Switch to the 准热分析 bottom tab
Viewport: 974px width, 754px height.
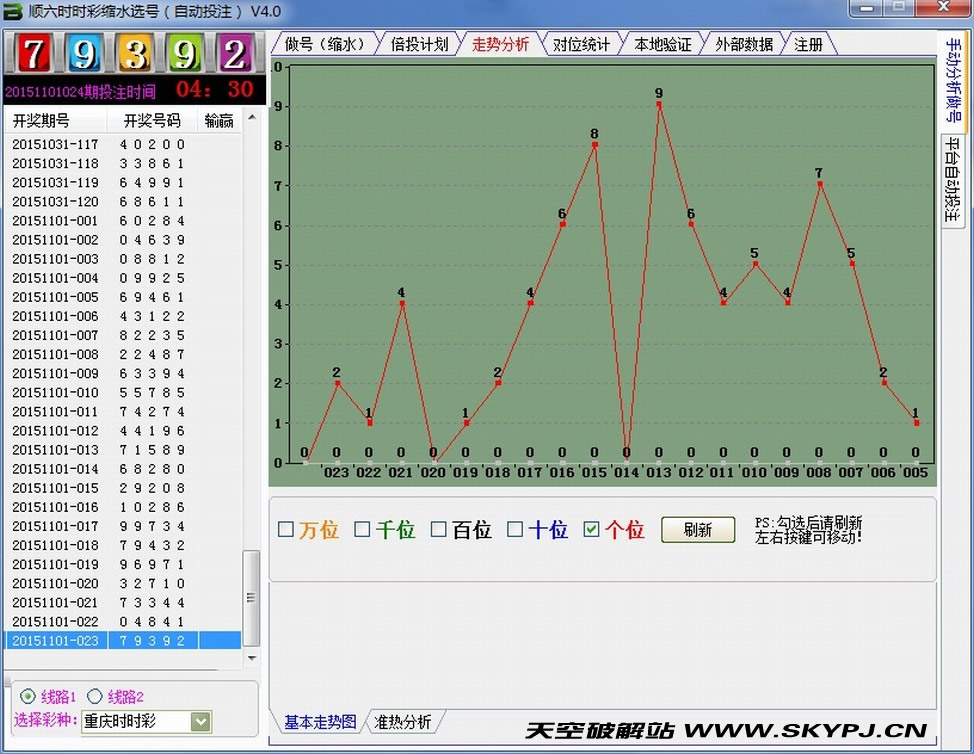tap(403, 722)
